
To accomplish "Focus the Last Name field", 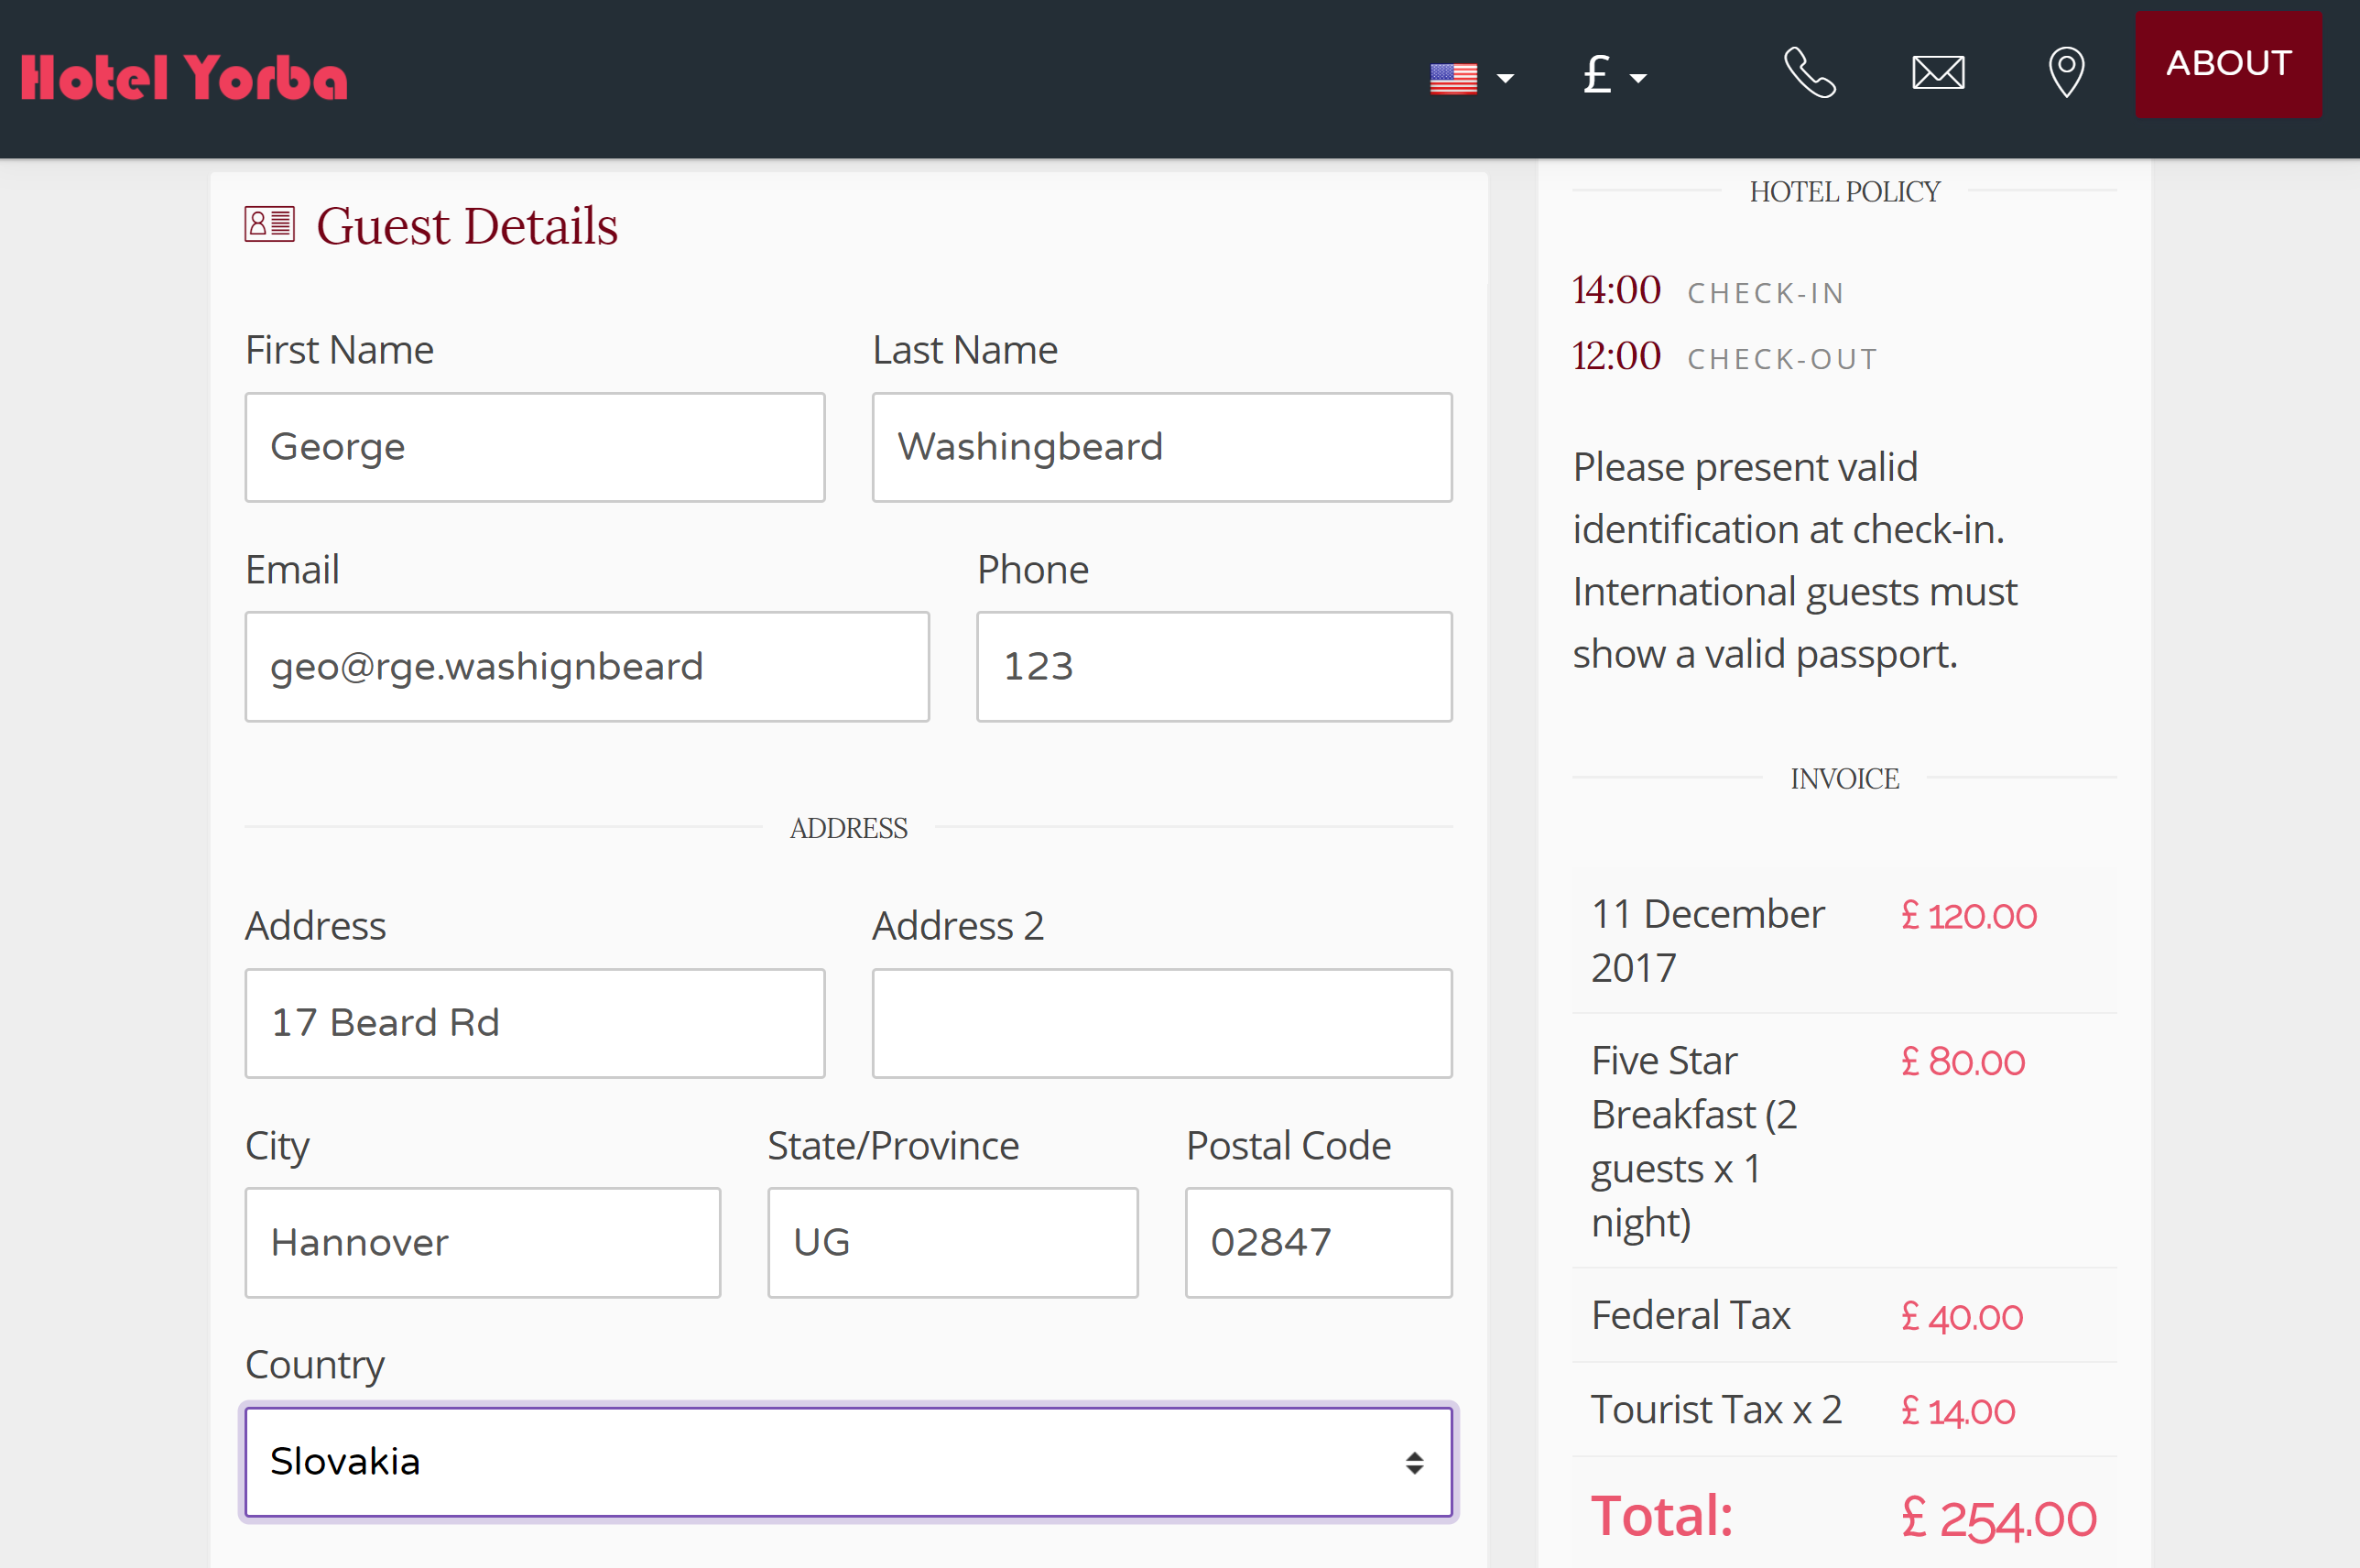I will click(x=1161, y=447).
